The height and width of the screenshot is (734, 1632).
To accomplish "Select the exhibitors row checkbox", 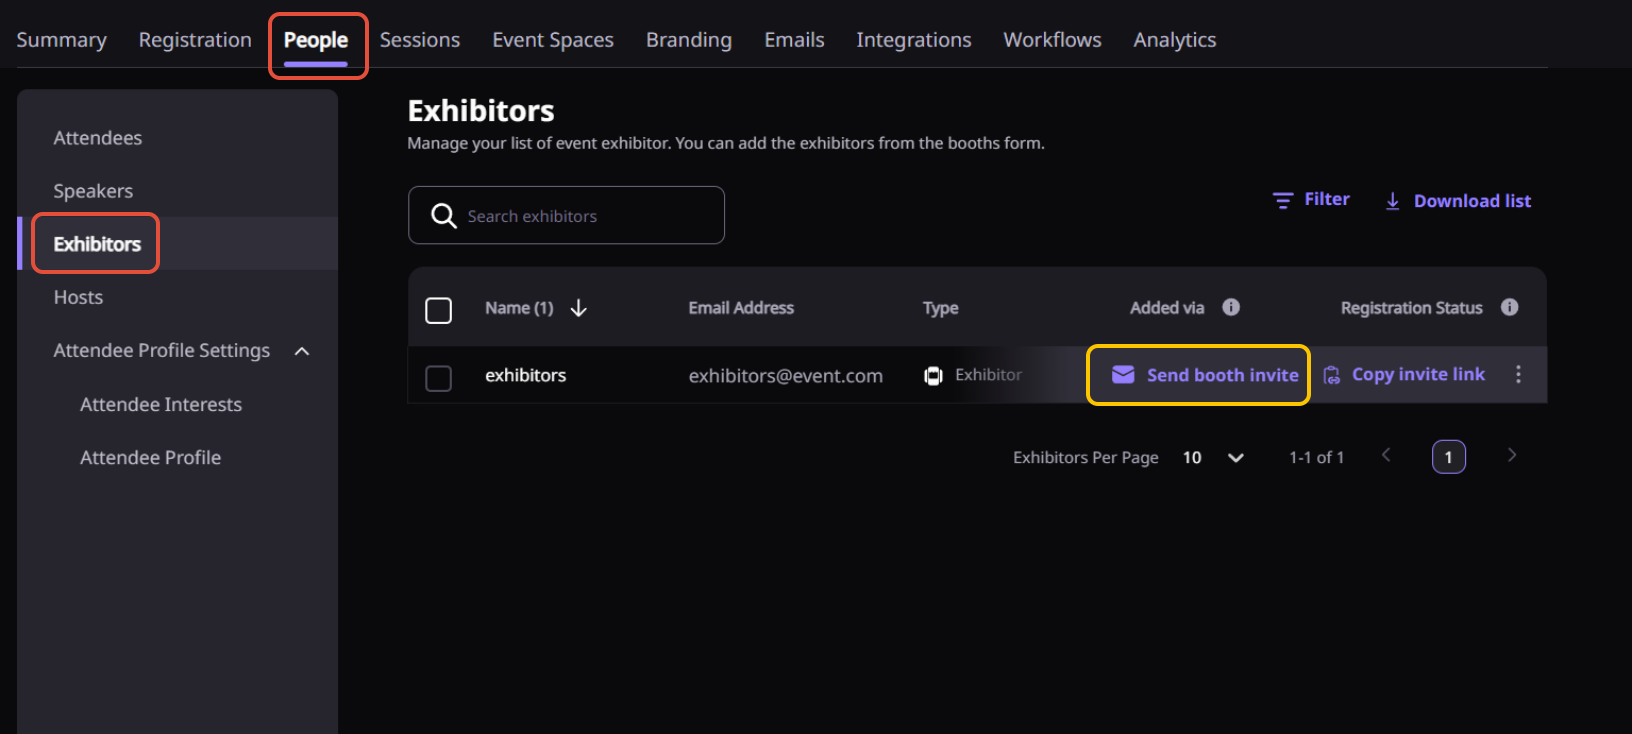I will pyautogui.click(x=439, y=378).
